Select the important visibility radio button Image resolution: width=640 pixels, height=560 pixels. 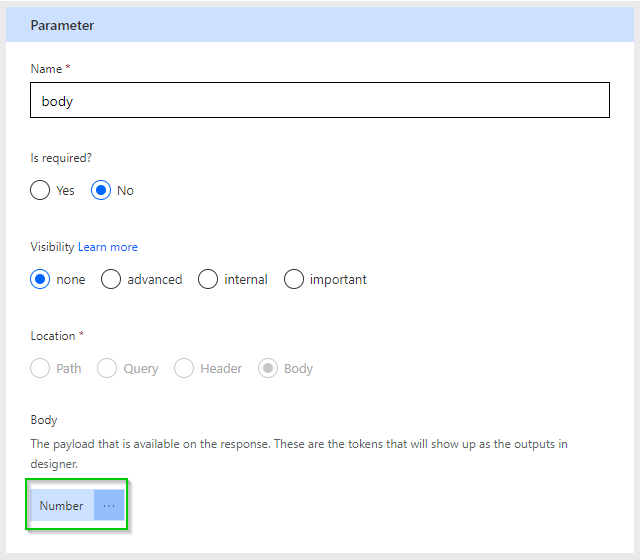[x=294, y=280]
